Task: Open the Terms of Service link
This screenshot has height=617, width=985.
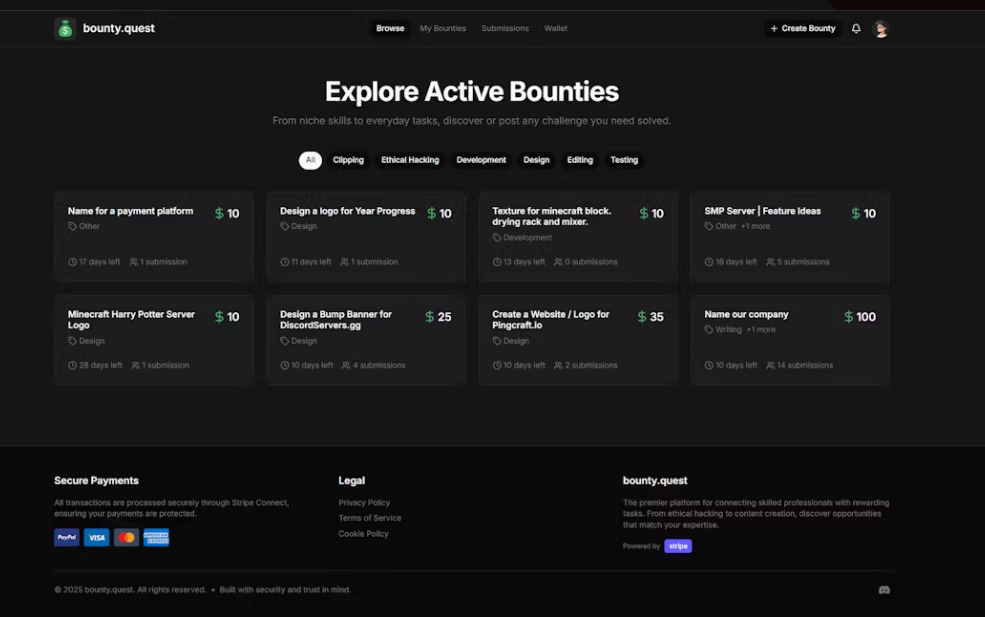Action: 370,518
